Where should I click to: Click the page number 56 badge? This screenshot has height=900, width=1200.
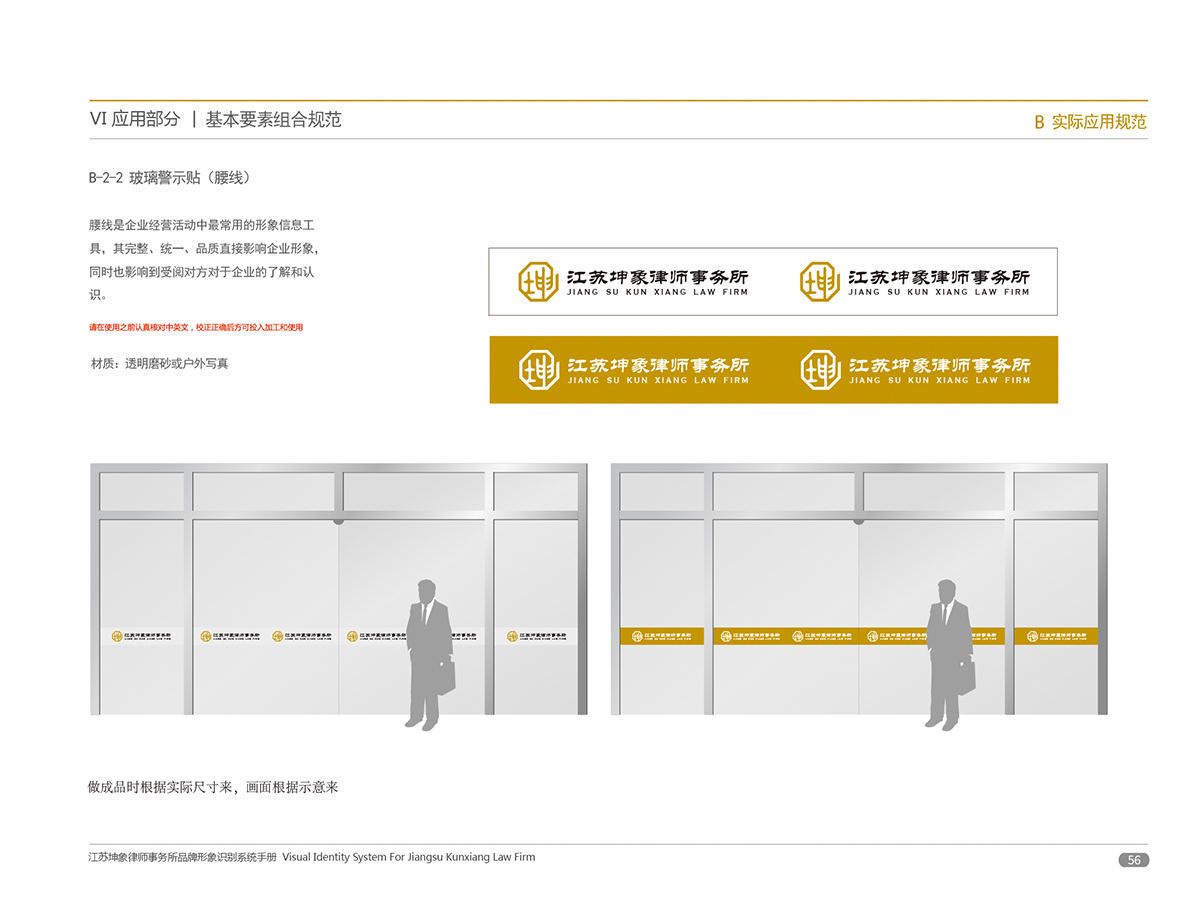pyautogui.click(x=1133, y=860)
